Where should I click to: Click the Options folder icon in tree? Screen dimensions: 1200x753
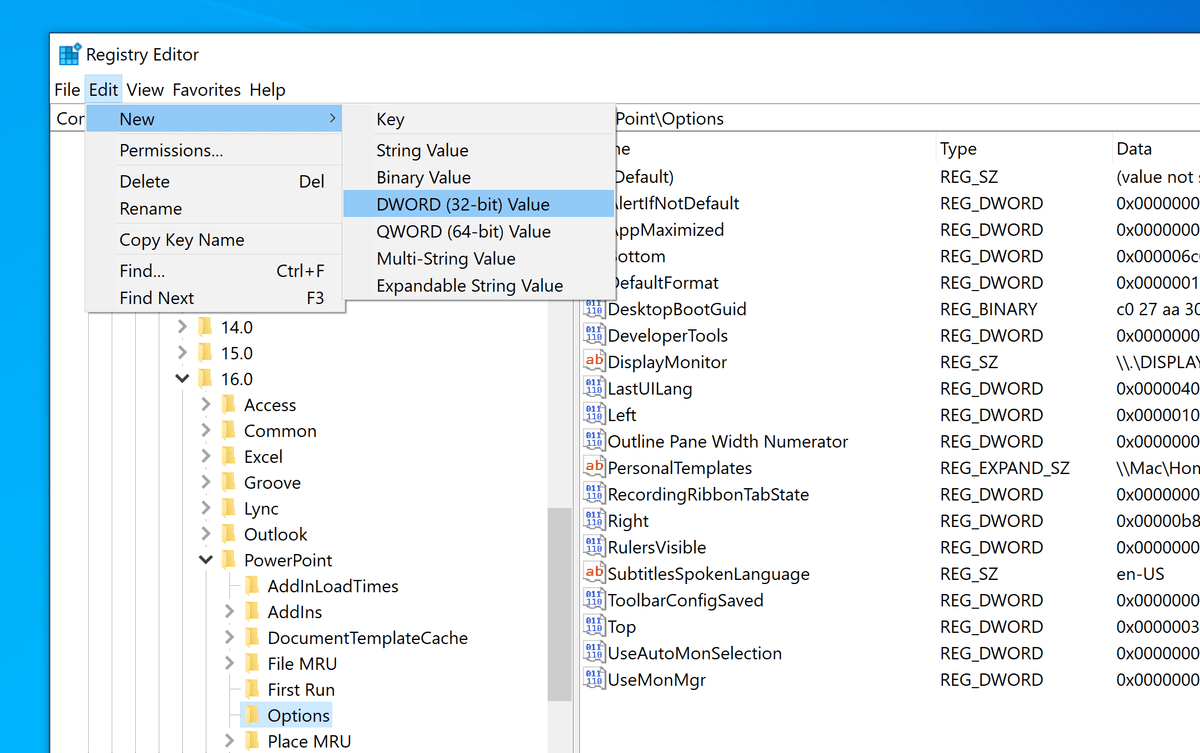(252, 715)
